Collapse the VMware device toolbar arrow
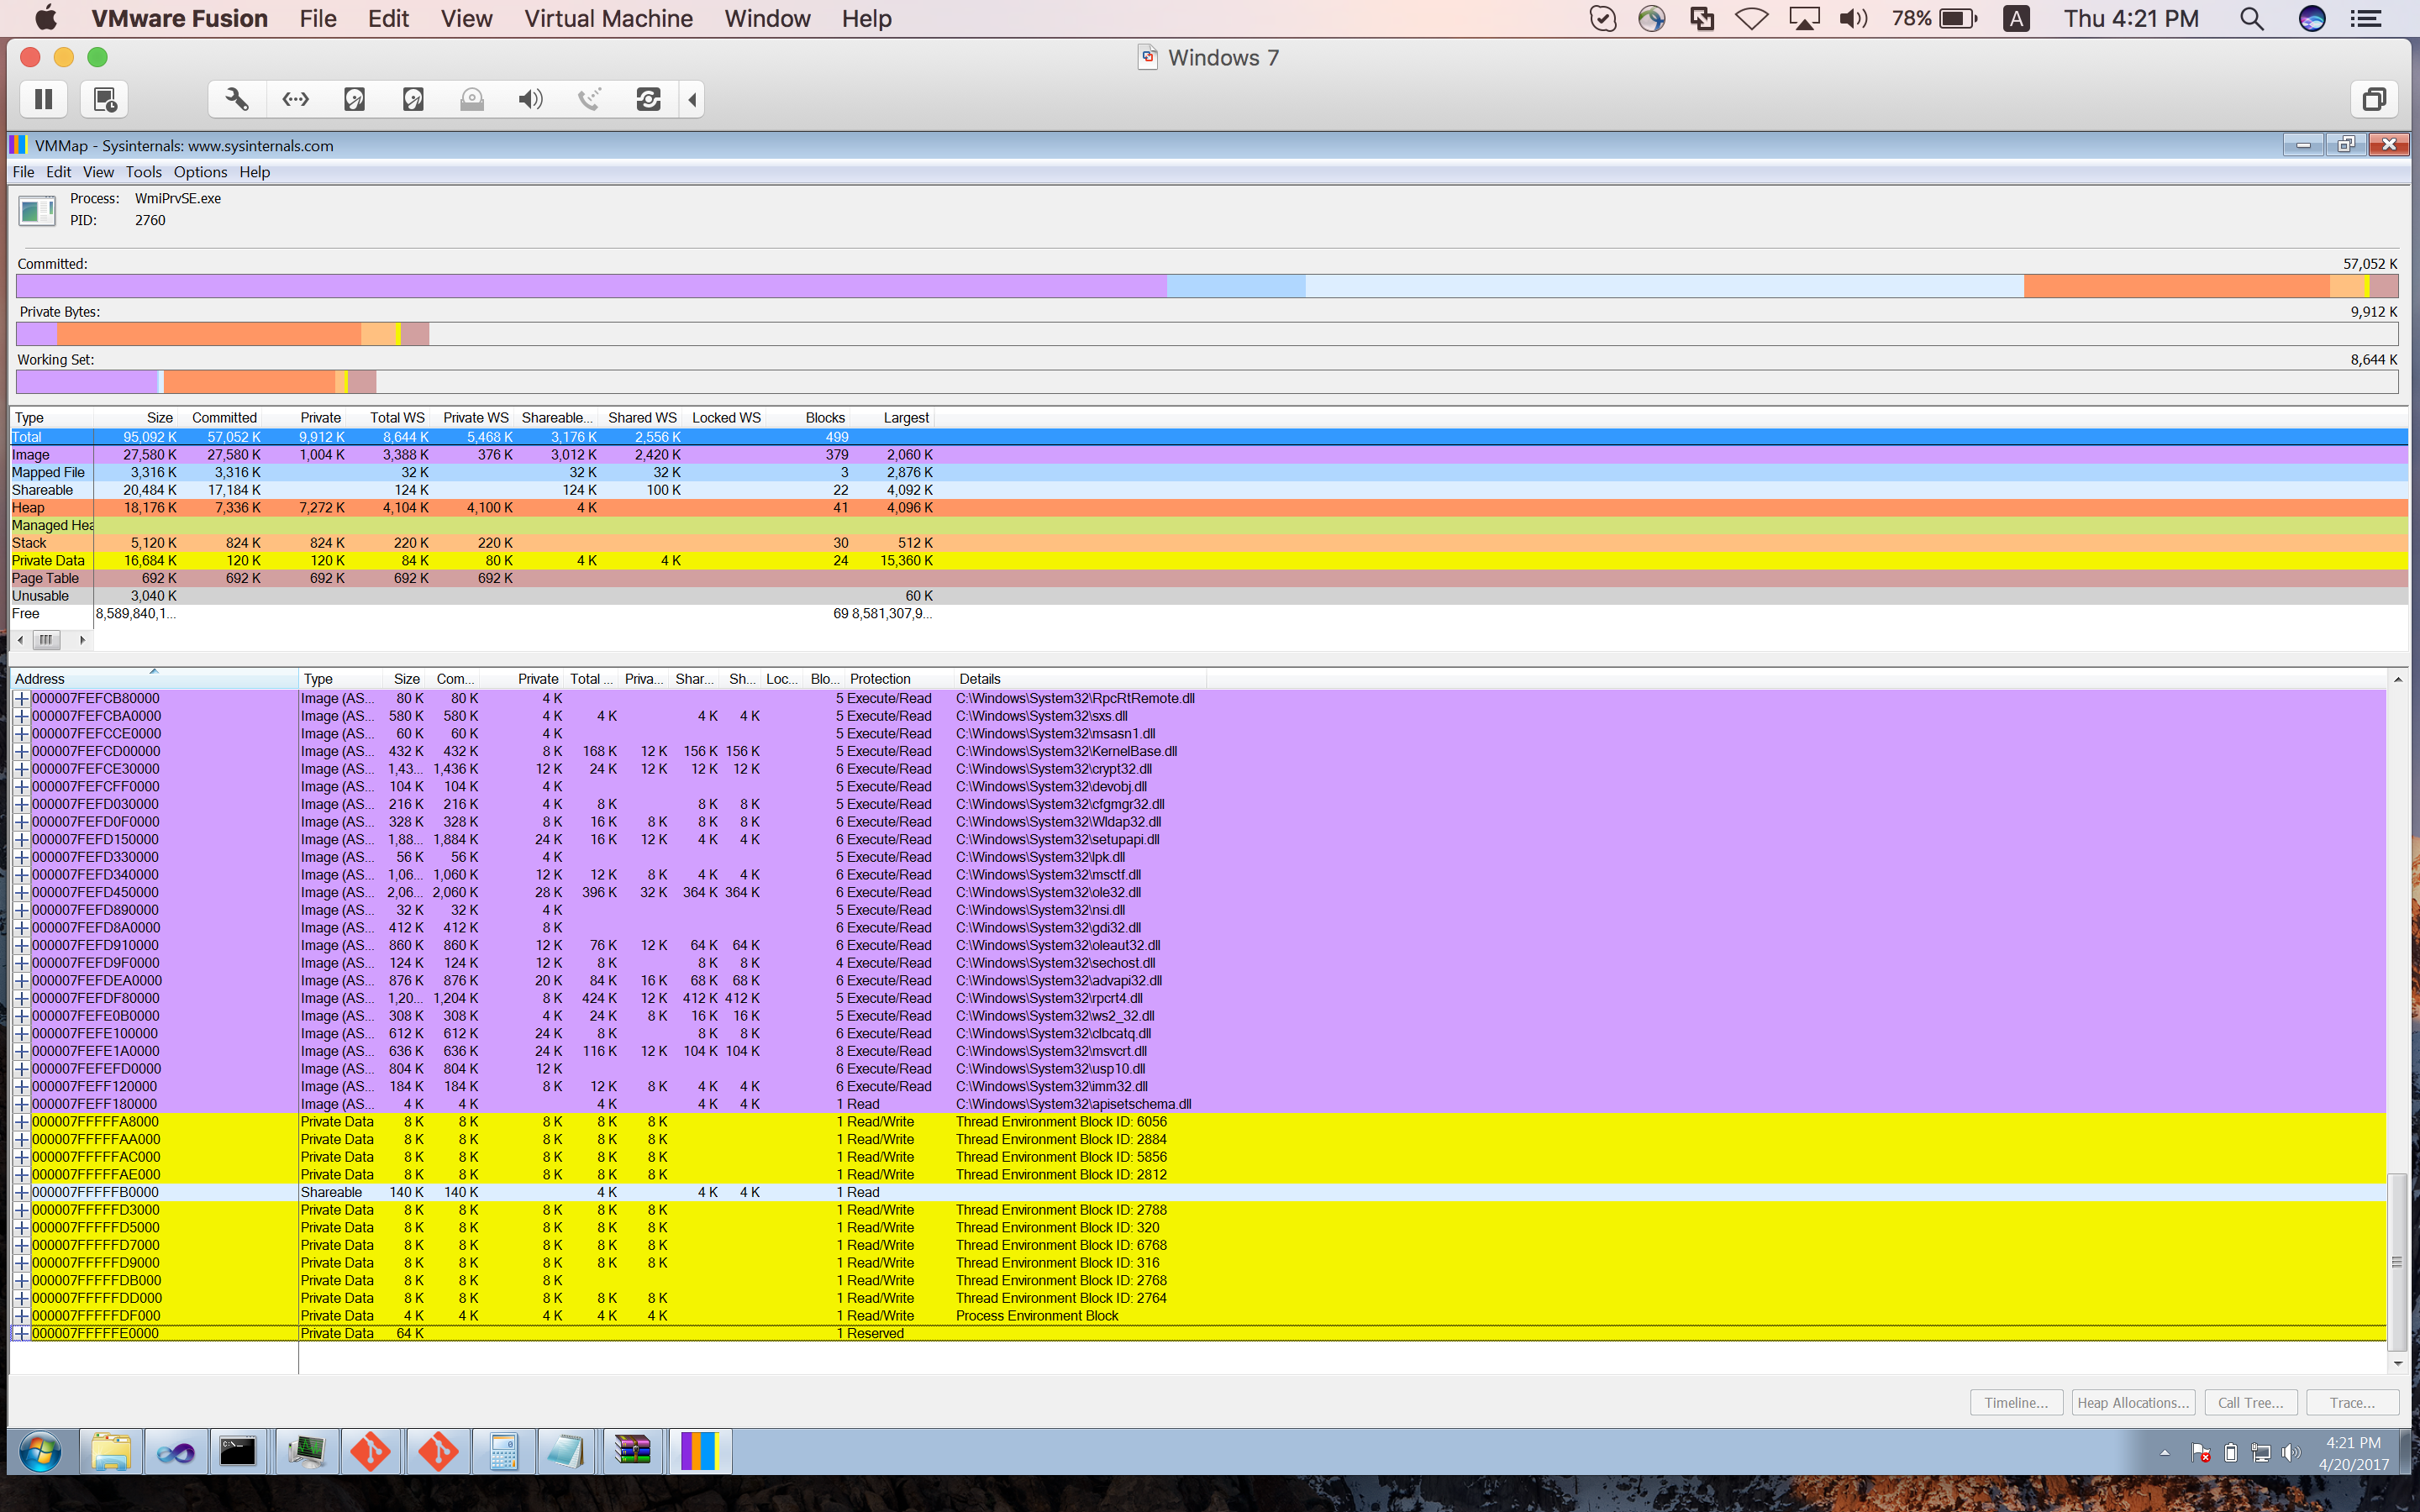The image size is (2420, 1512). [692, 99]
